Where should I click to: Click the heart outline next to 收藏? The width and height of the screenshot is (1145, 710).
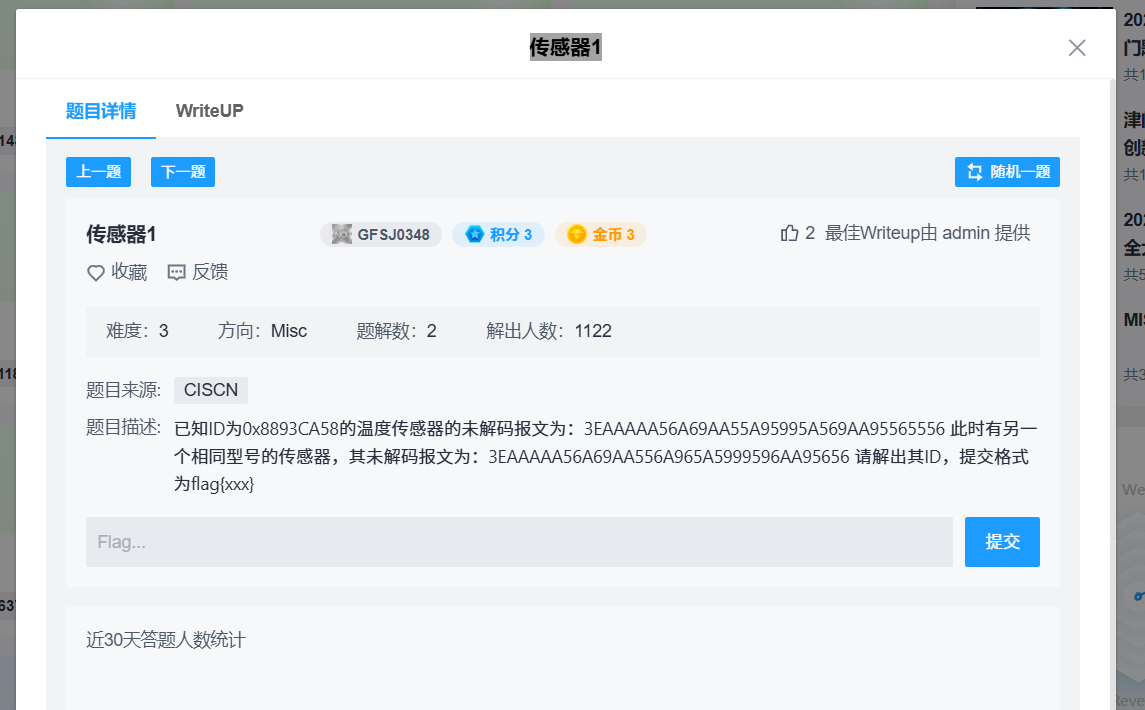[95, 271]
